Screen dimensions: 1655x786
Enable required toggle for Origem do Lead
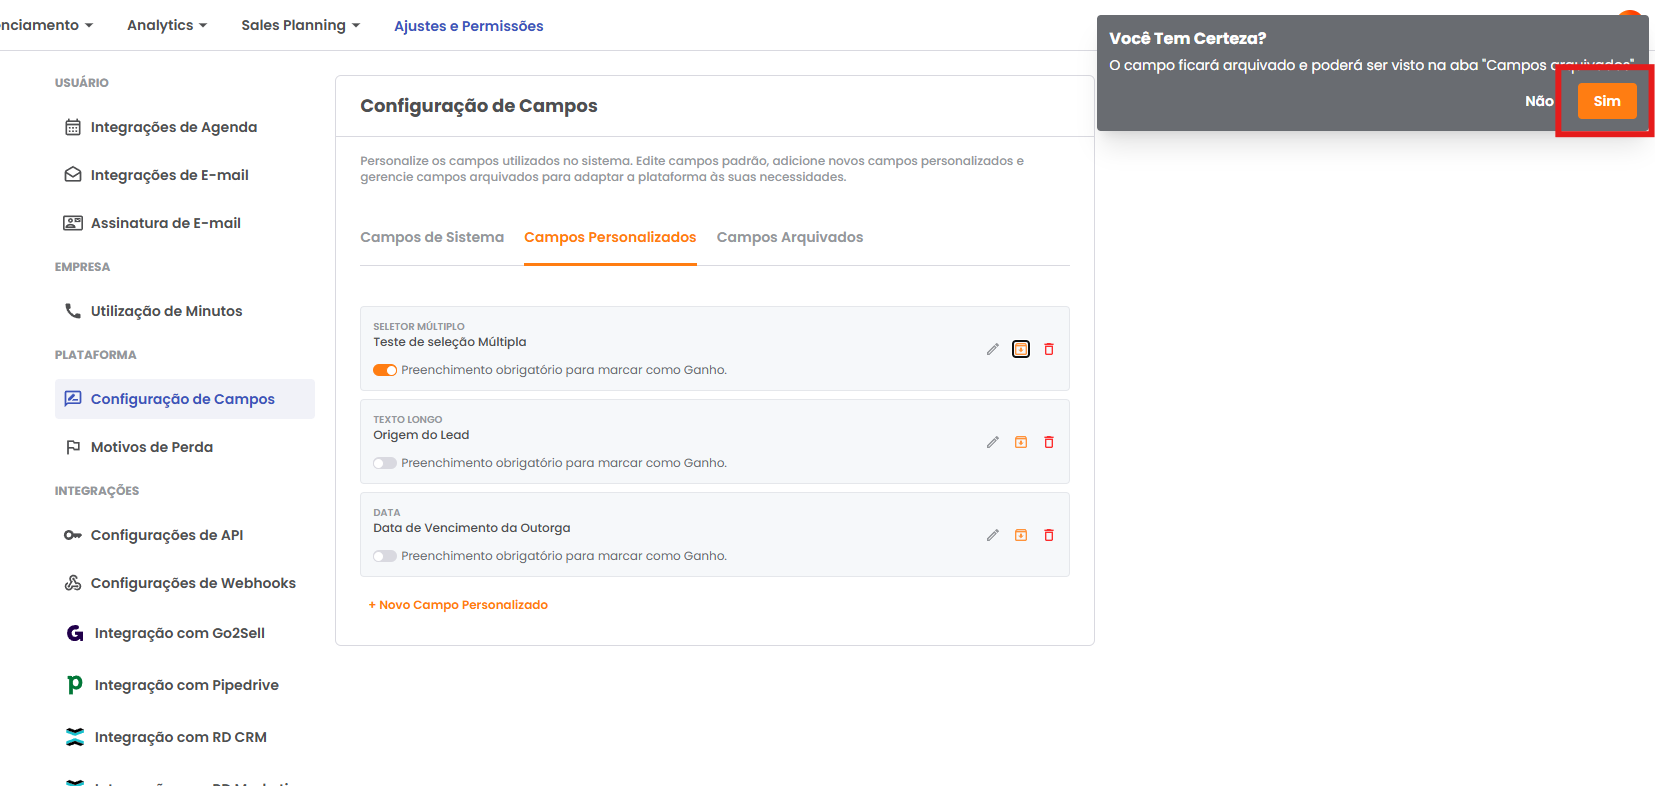pos(385,463)
